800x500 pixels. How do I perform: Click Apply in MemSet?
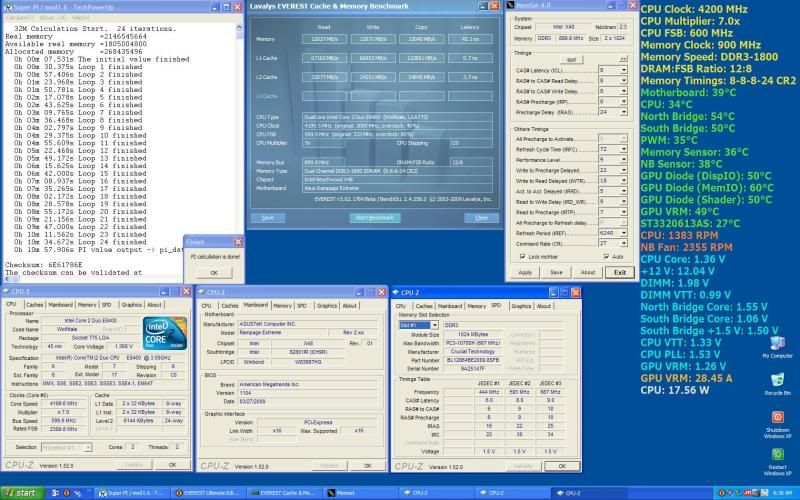[525, 272]
